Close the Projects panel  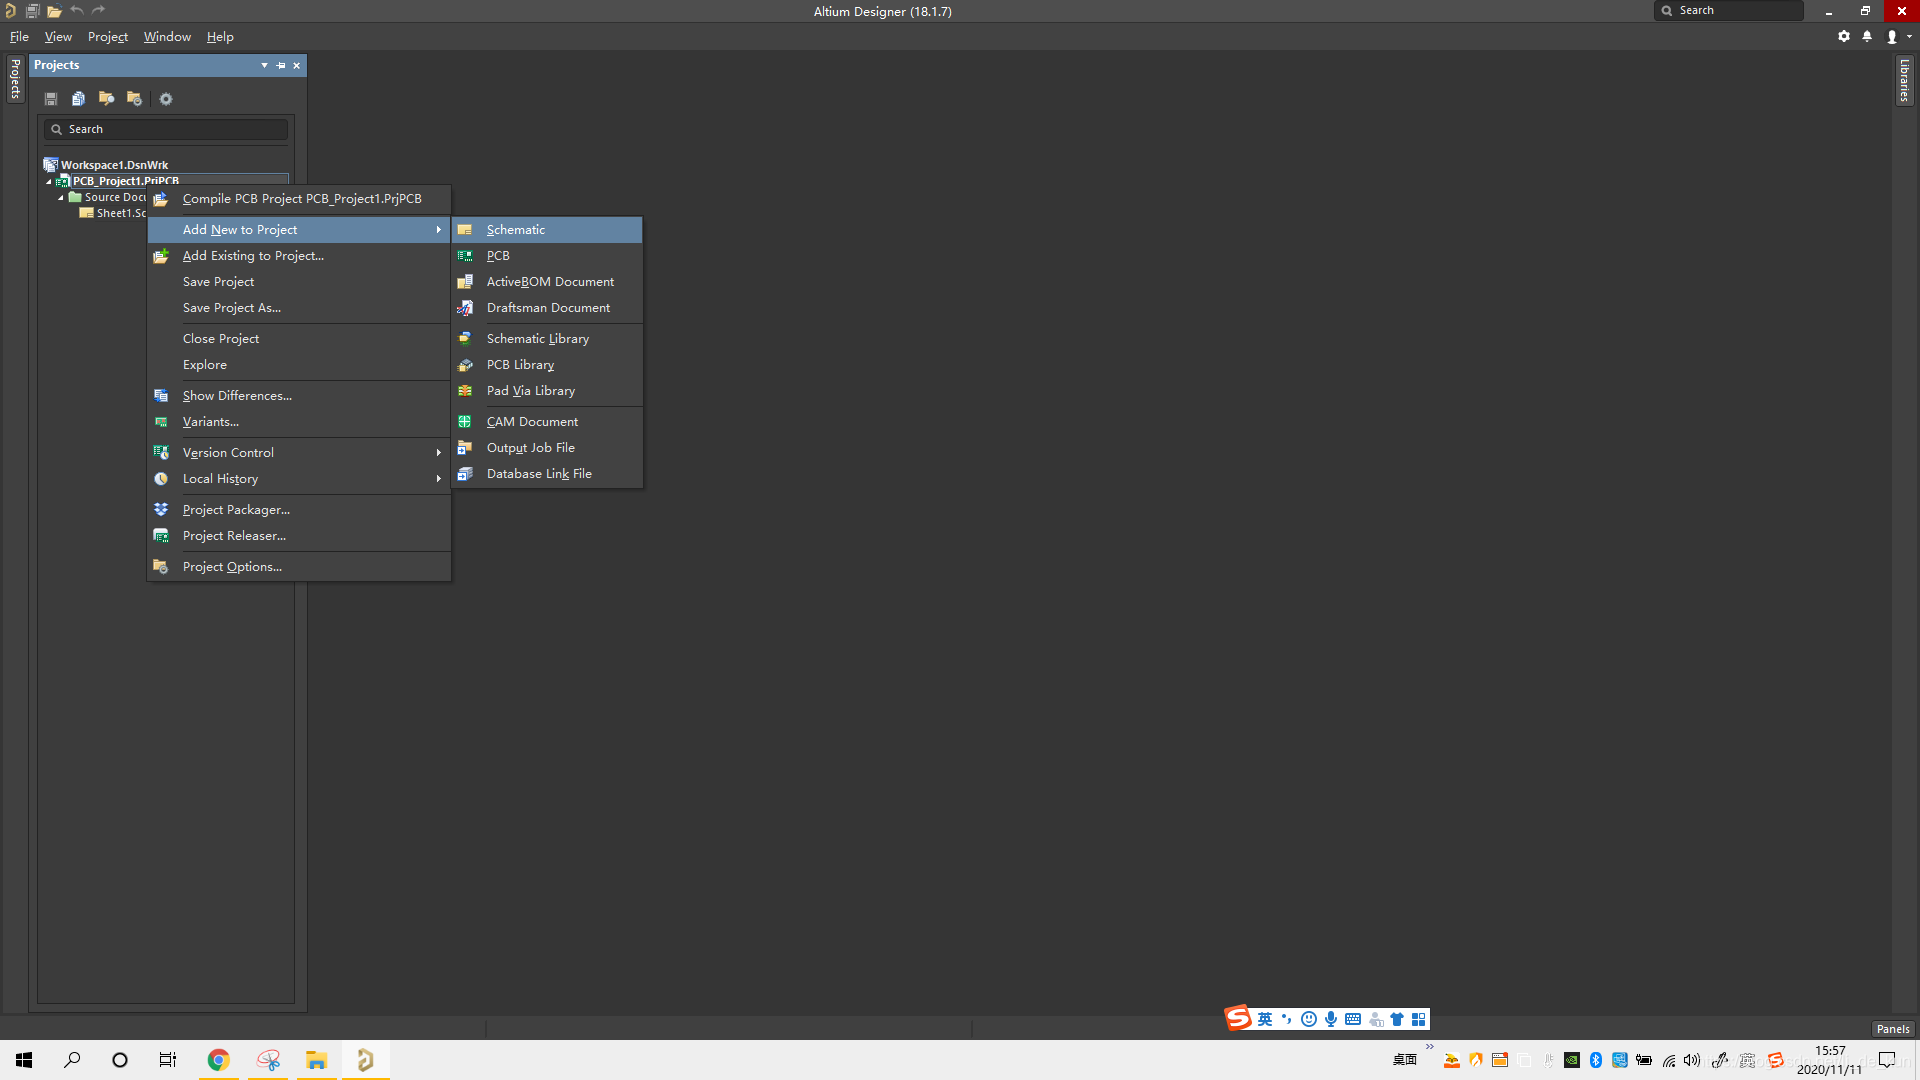[296, 65]
